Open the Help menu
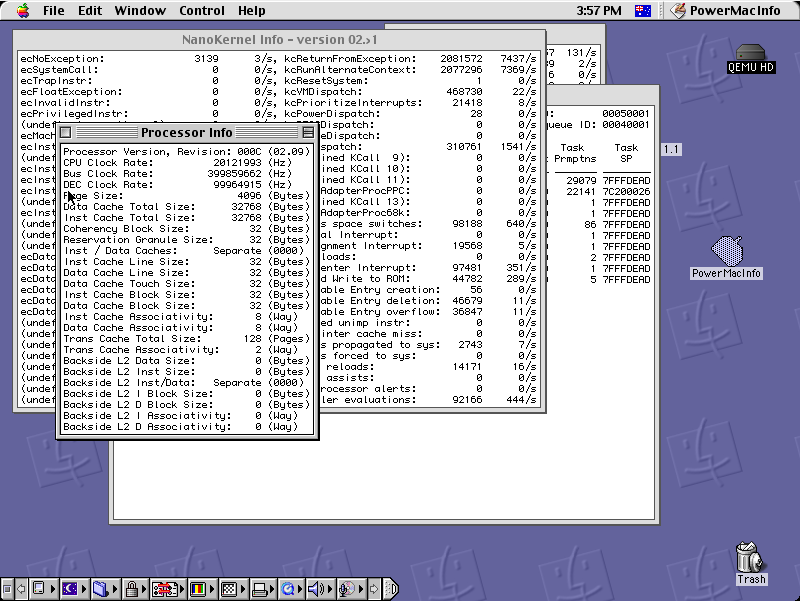800x601 pixels. (x=252, y=10)
